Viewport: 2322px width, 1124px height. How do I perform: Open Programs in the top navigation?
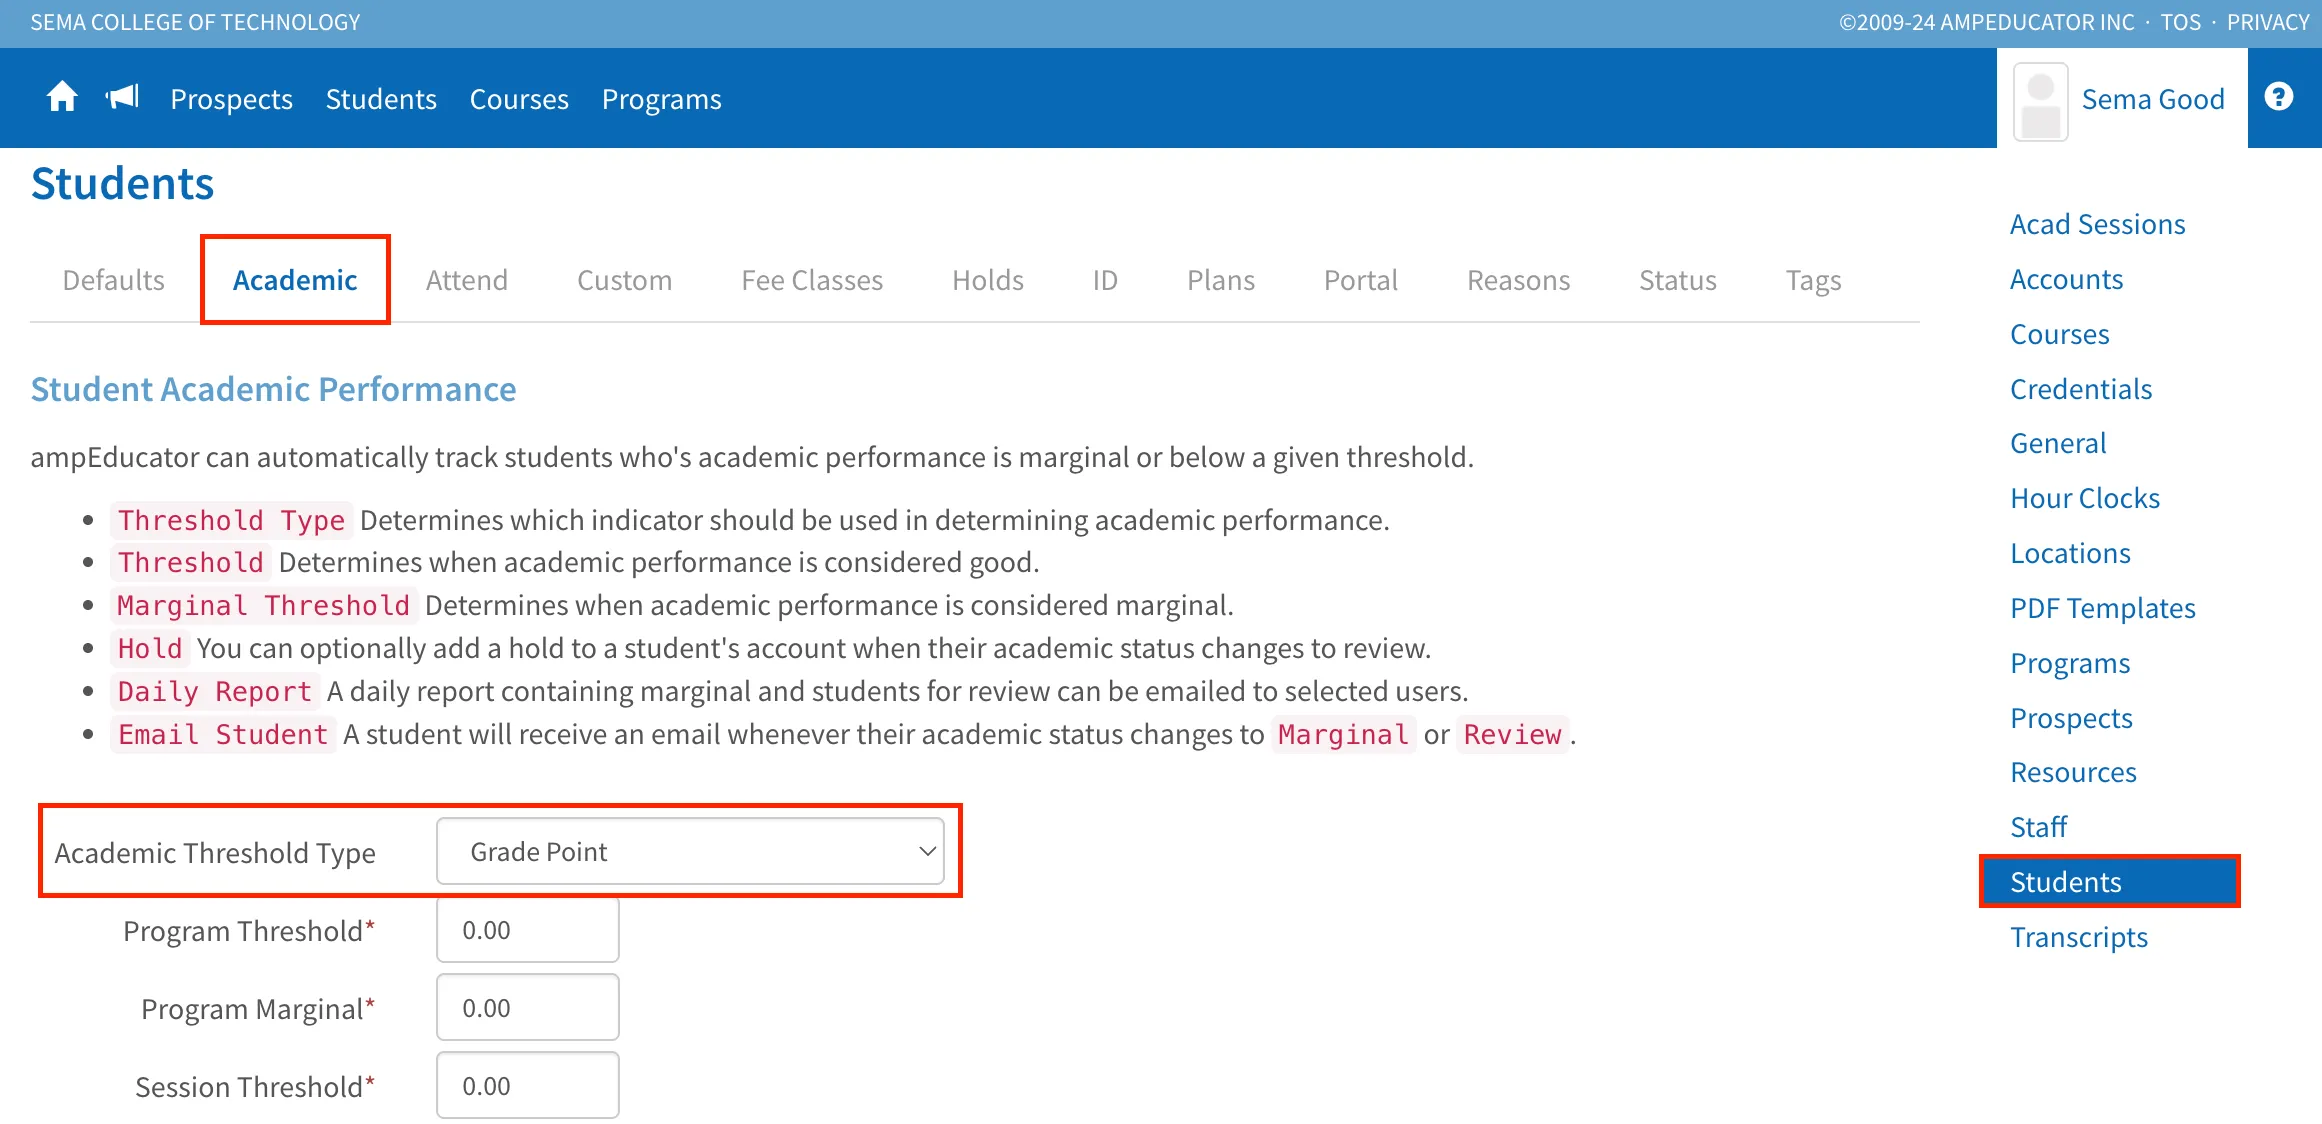coord(661,99)
